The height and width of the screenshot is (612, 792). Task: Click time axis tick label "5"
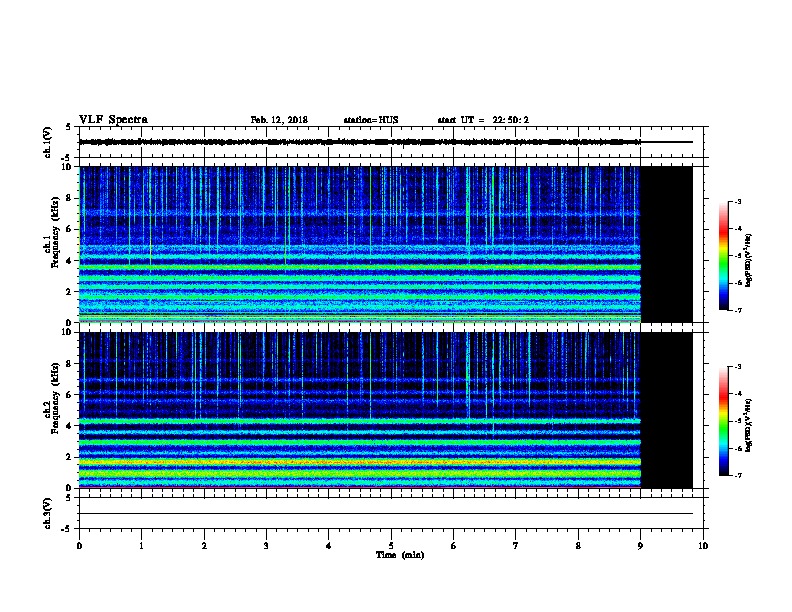391,545
